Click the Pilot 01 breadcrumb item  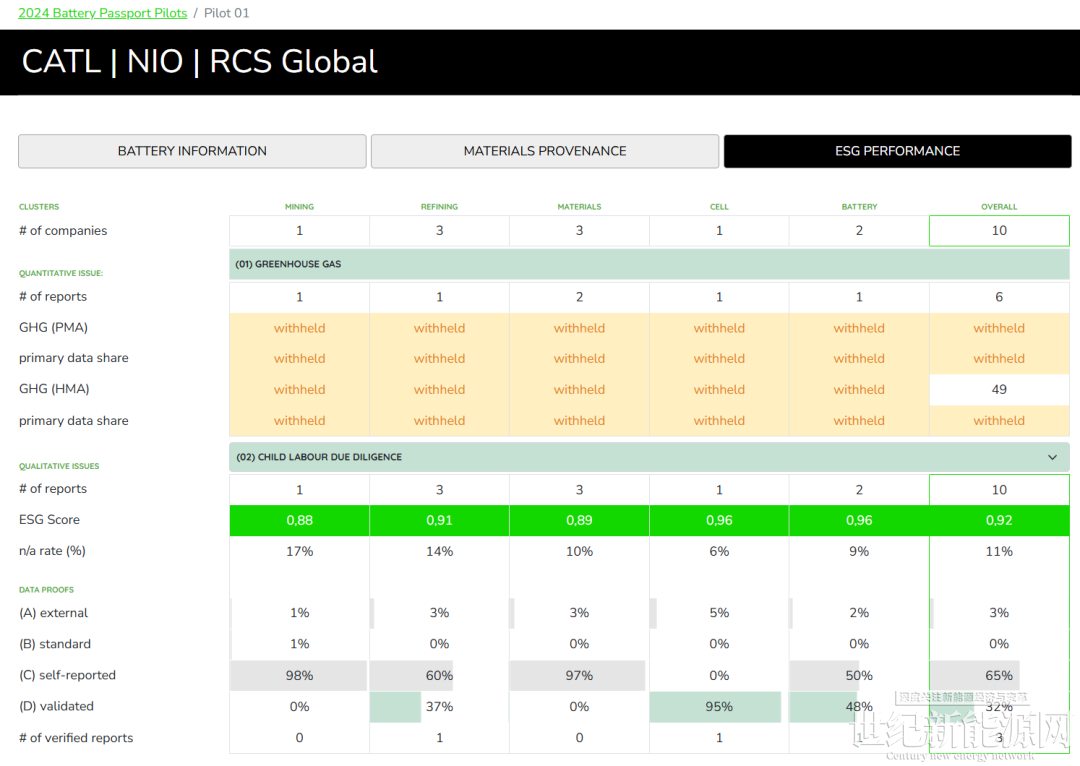226,13
